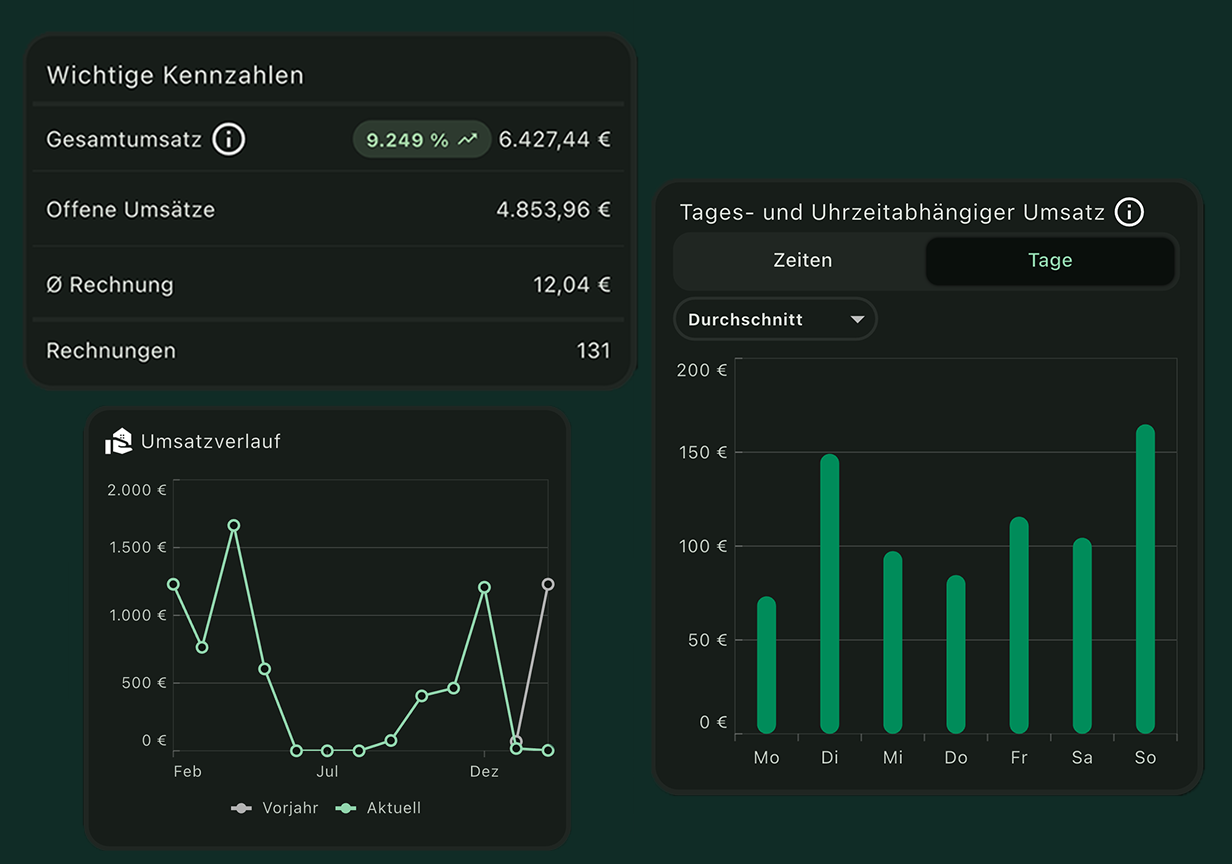
Task: Click the Ø Rechnung row
Action: 328,285
